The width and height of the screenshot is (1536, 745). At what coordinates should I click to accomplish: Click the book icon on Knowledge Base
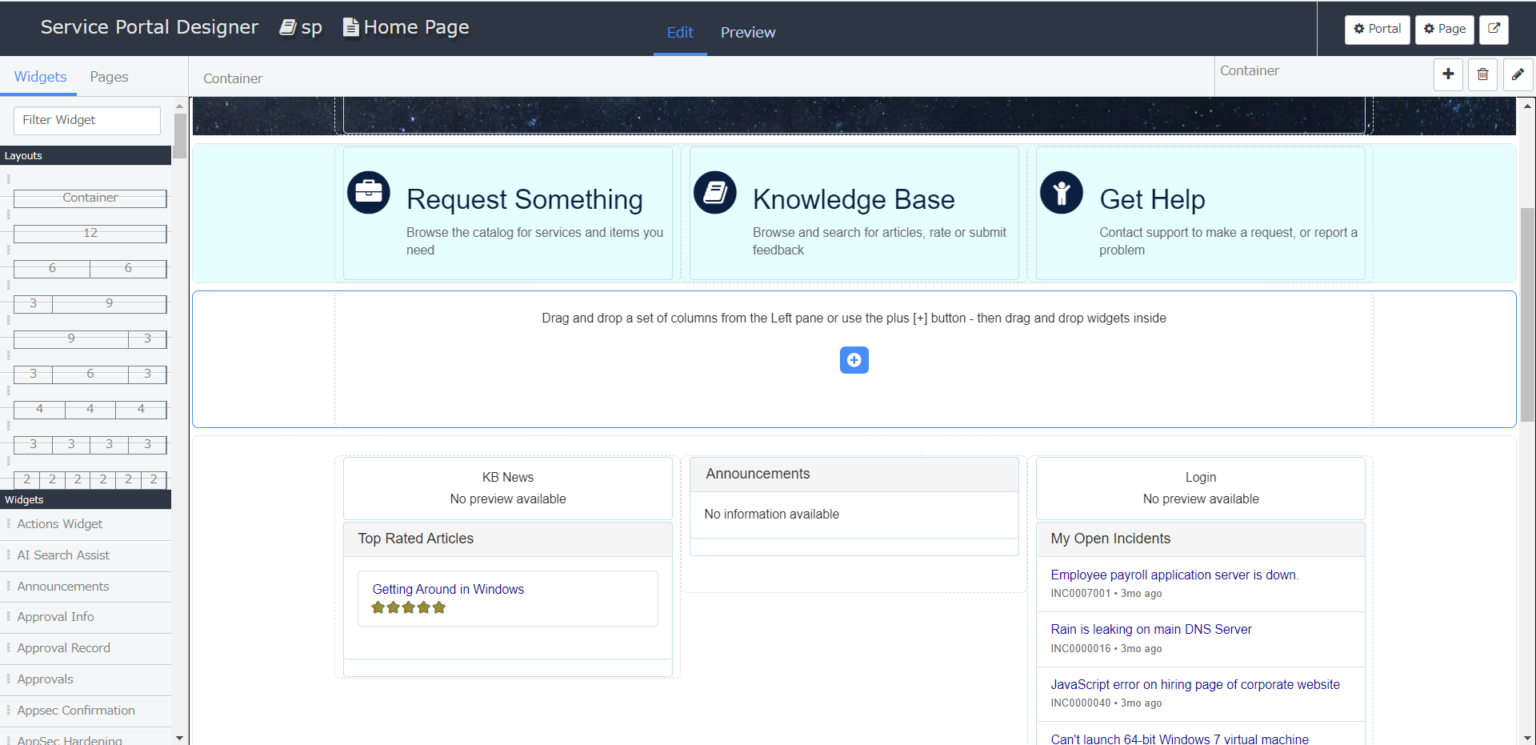tap(714, 190)
